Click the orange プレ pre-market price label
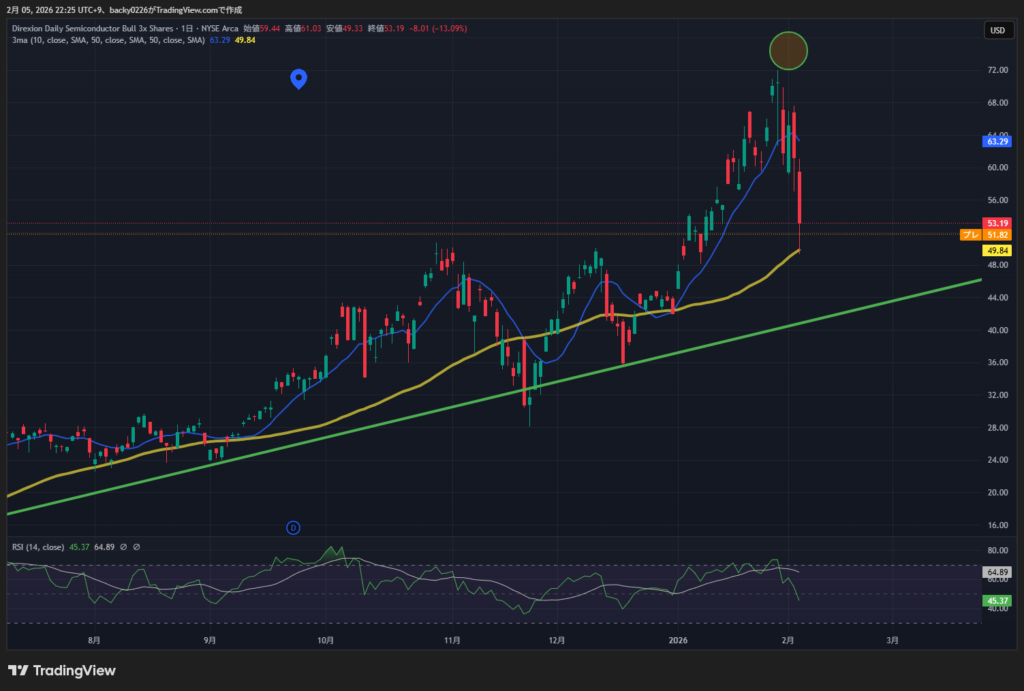 tap(969, 235)
